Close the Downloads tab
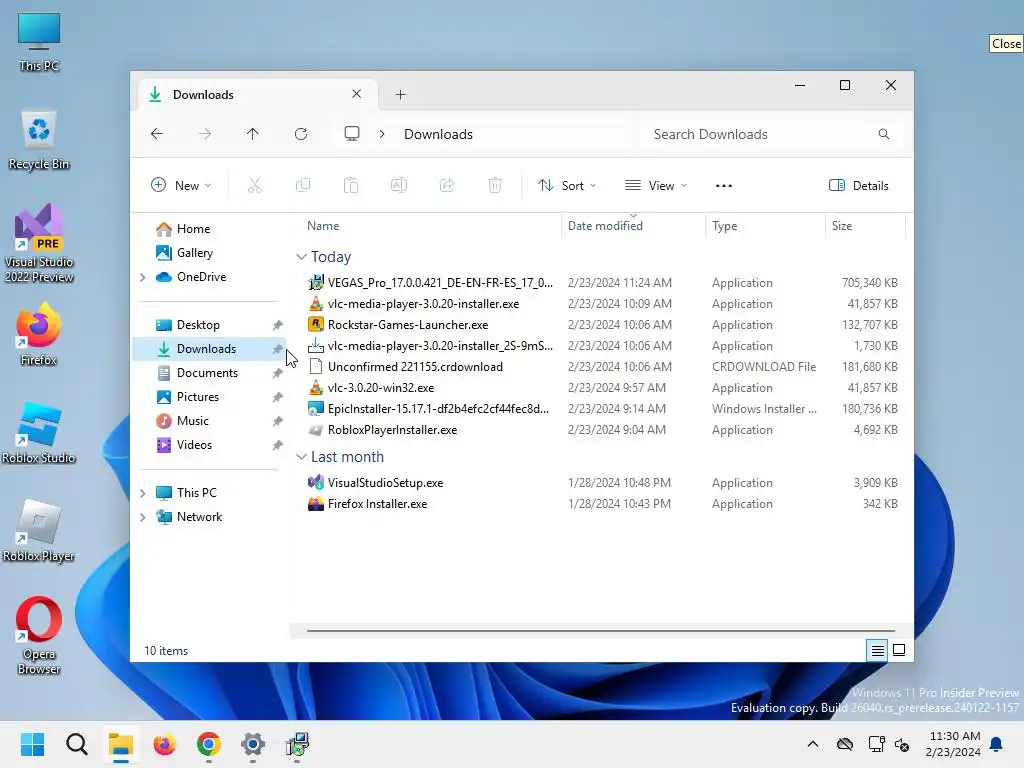This screenshot has width=1024, height=768. coord(357,94)
